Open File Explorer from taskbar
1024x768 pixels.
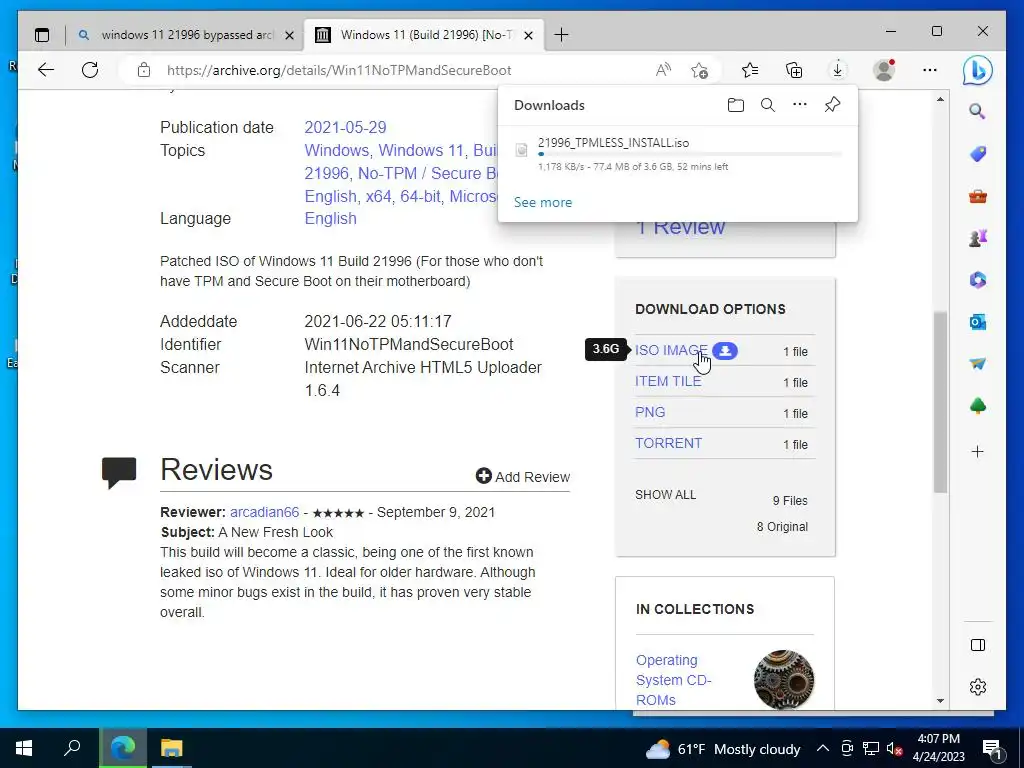coord(172,748)
